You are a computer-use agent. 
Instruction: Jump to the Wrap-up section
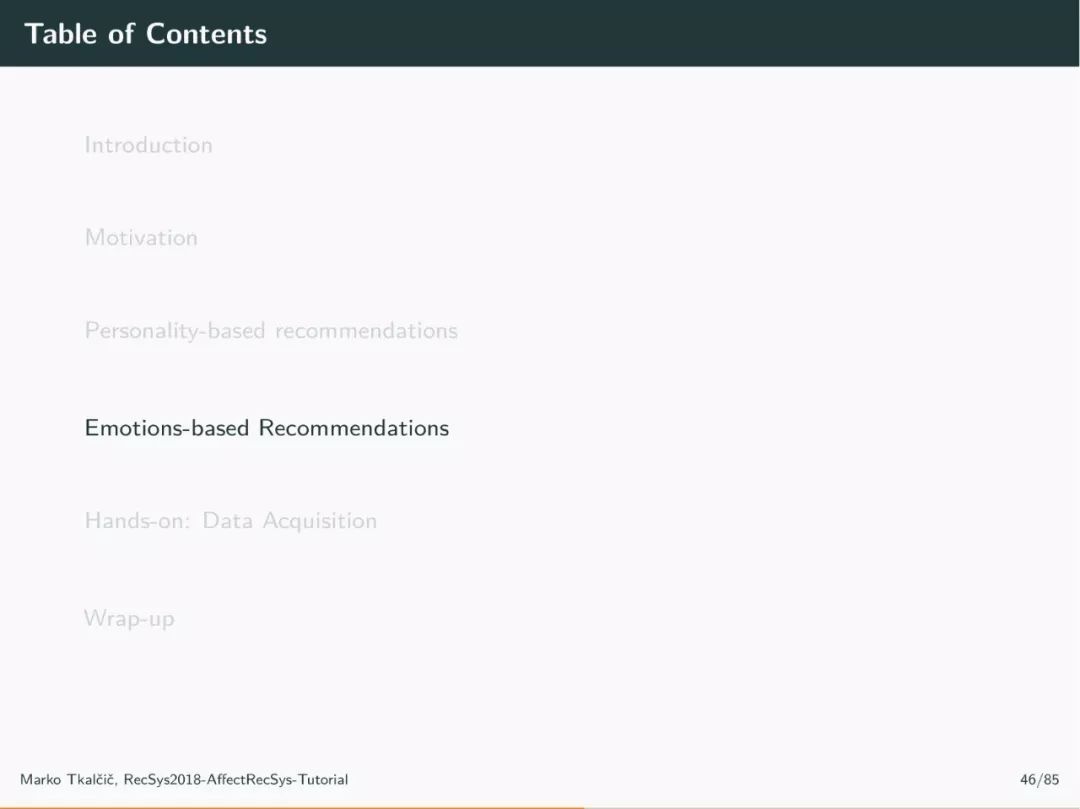129,618
